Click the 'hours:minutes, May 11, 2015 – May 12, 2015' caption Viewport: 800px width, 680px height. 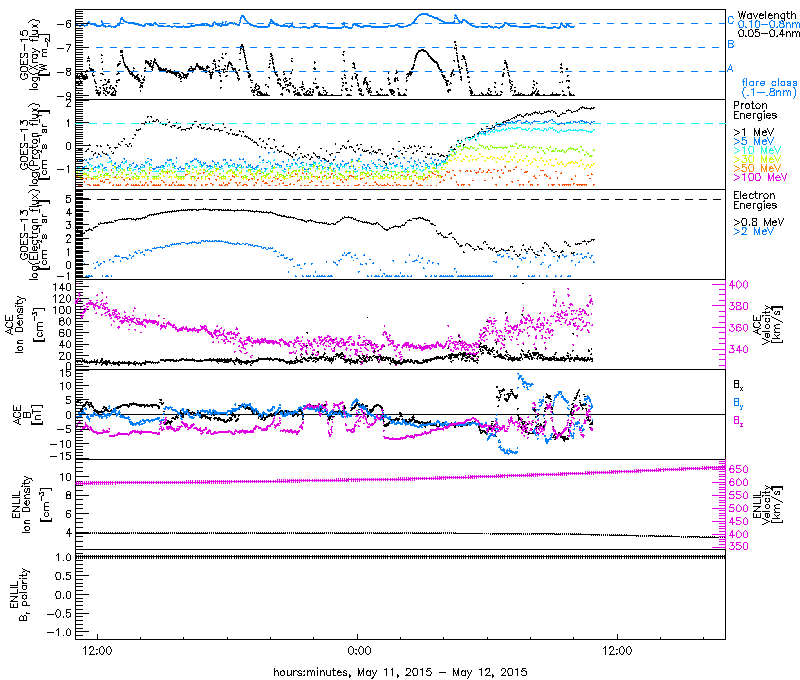(x=400, y=672)
